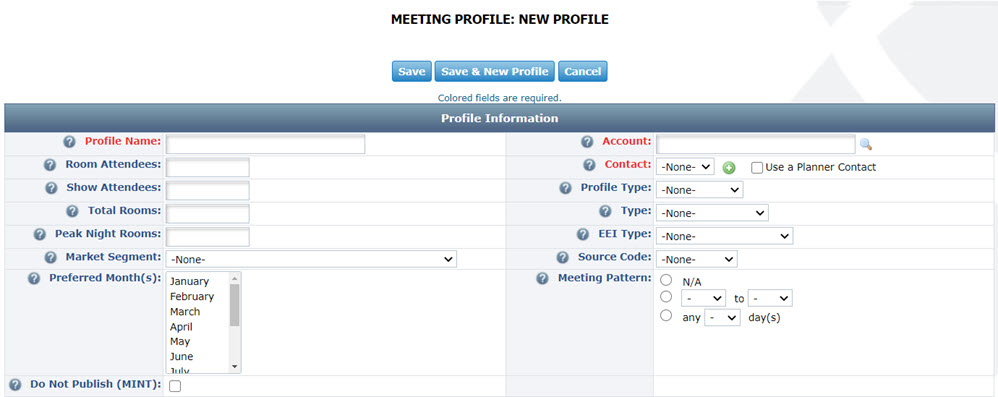Open the Market Segment dropdown
998x397 pixels.
pos(311,259)
